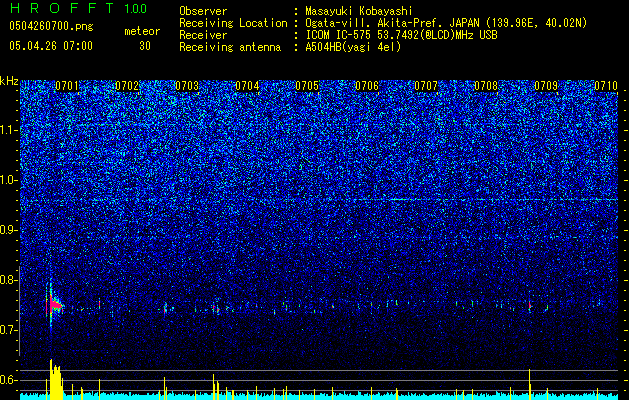This screenshot has width=629, height=400.
Task: Click the 0709 time marker
Action: click(x=546, y=86)
